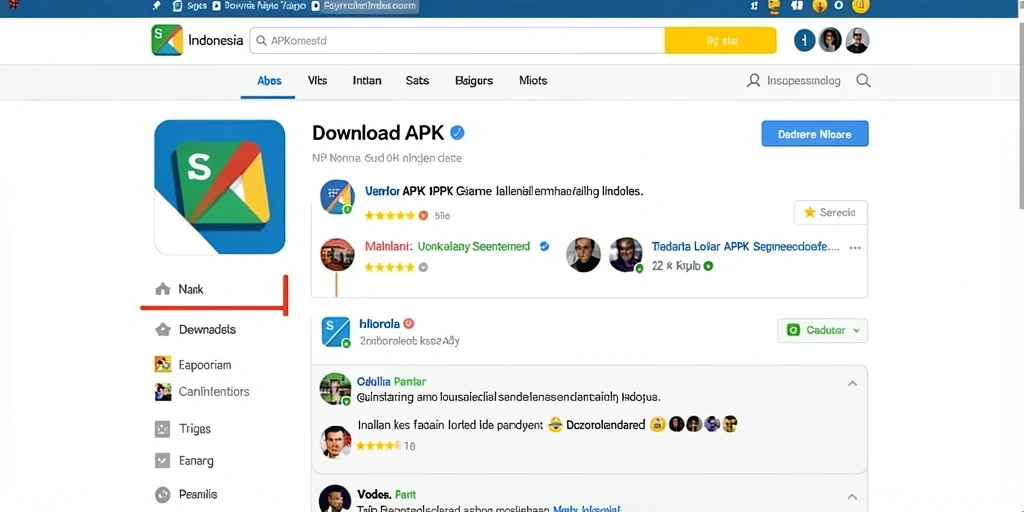This screenshot has height=512, width=1024.
Task: Switch to the Sats tab
Action: tap(417, 80)
